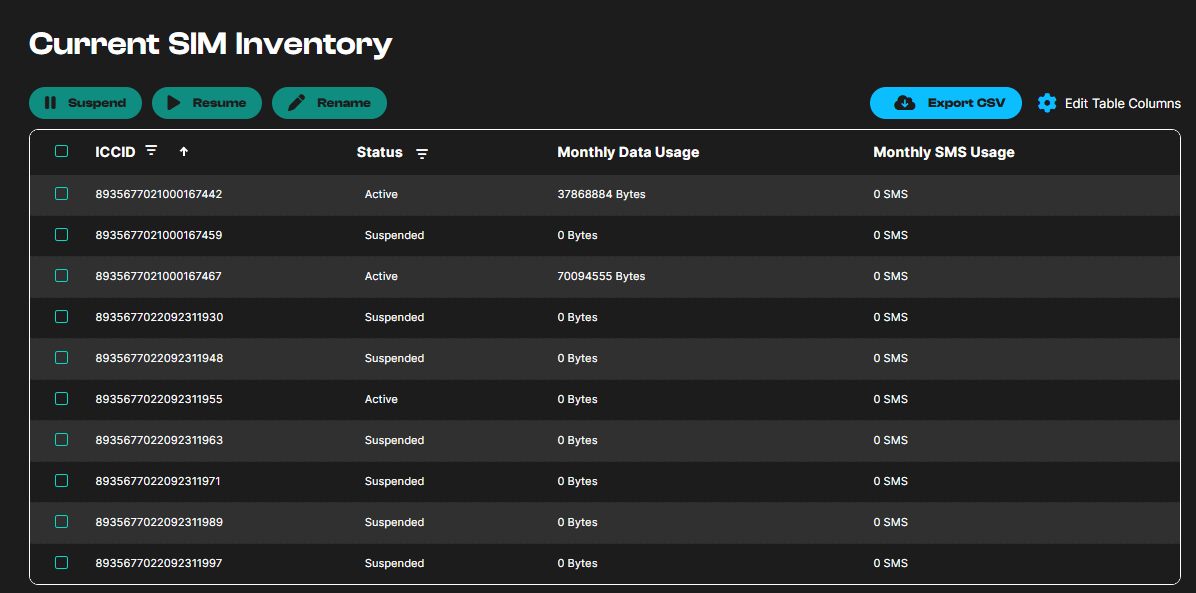Click the pause icon on the Suspend button
This screenshot has height=593, width=1196.
tap(51, 102)
